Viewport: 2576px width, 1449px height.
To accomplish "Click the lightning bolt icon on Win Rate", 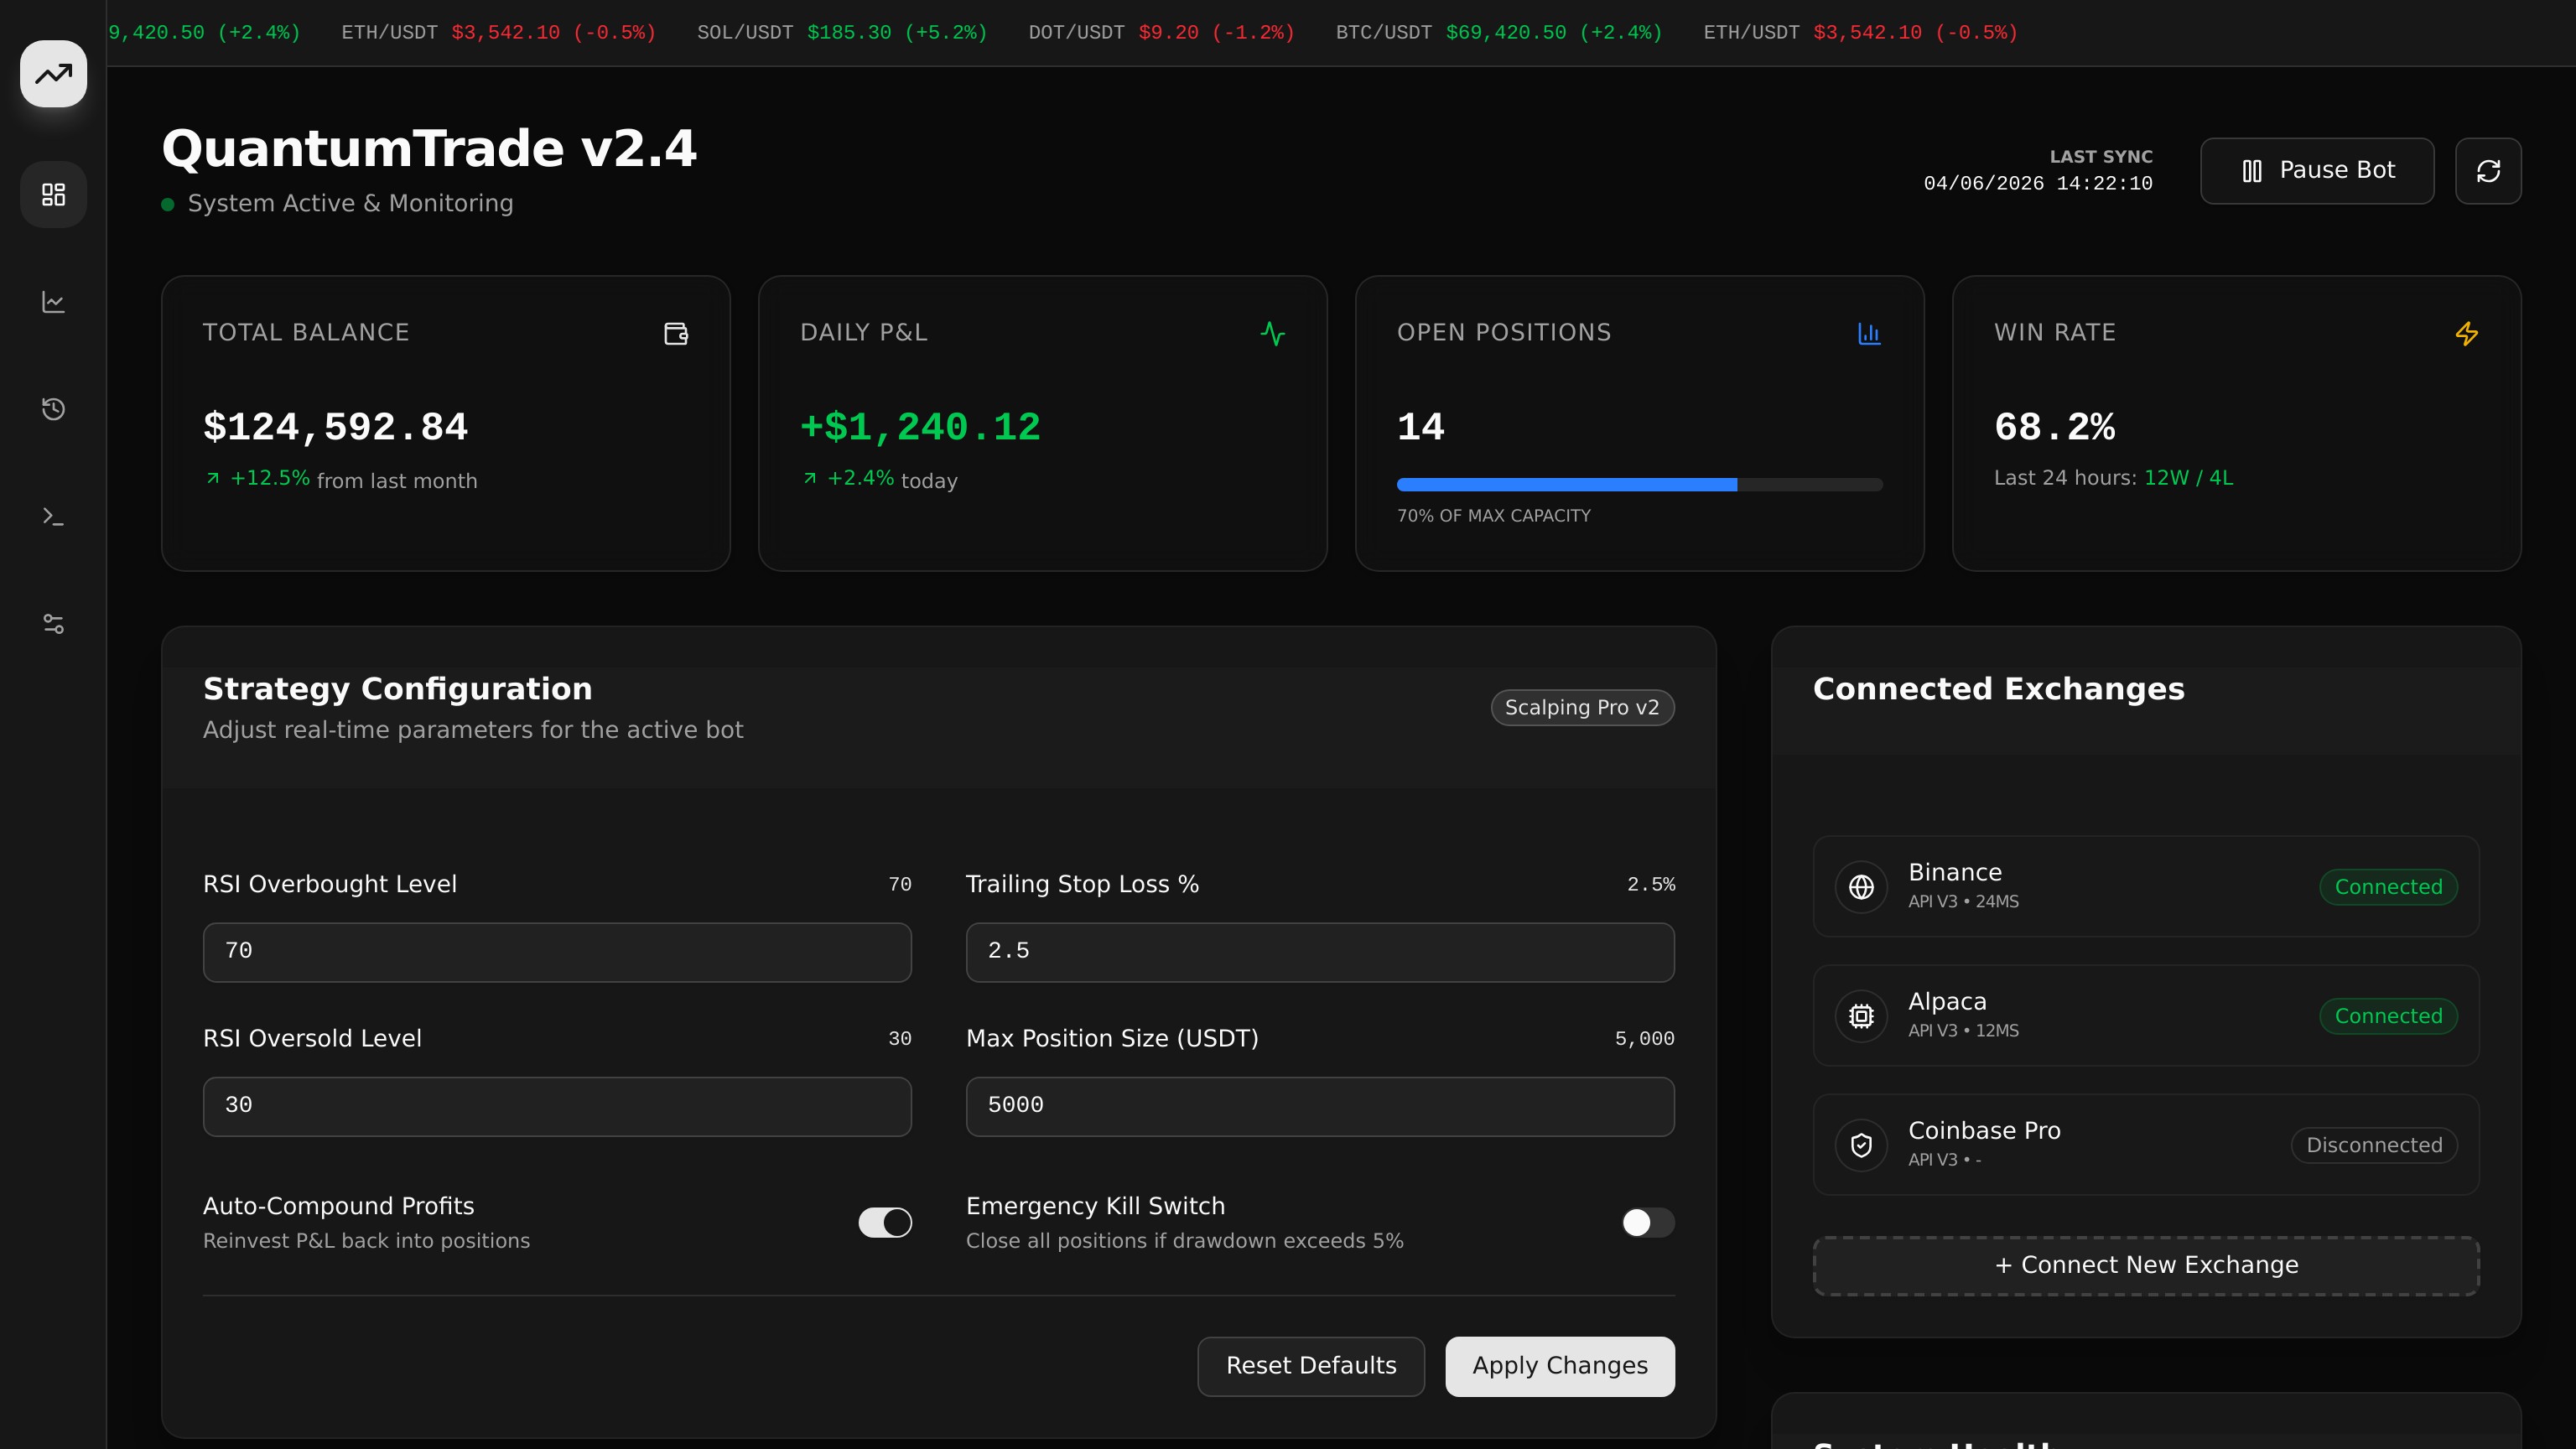I will click(x=2466, y=334).
